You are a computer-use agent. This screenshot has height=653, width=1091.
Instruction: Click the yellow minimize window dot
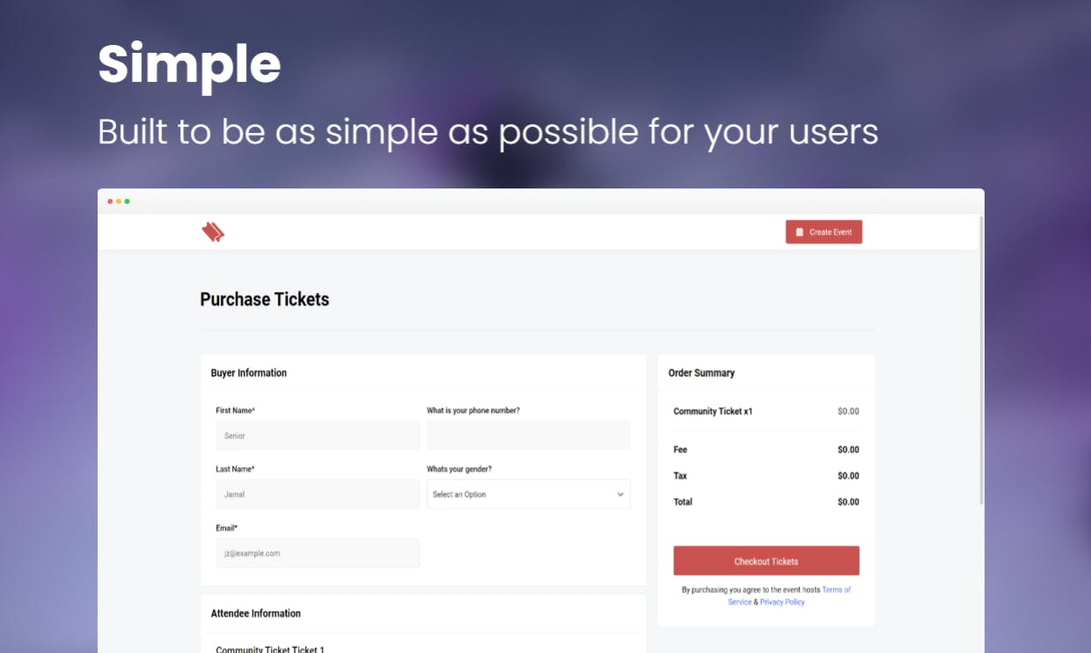(119, 201)
